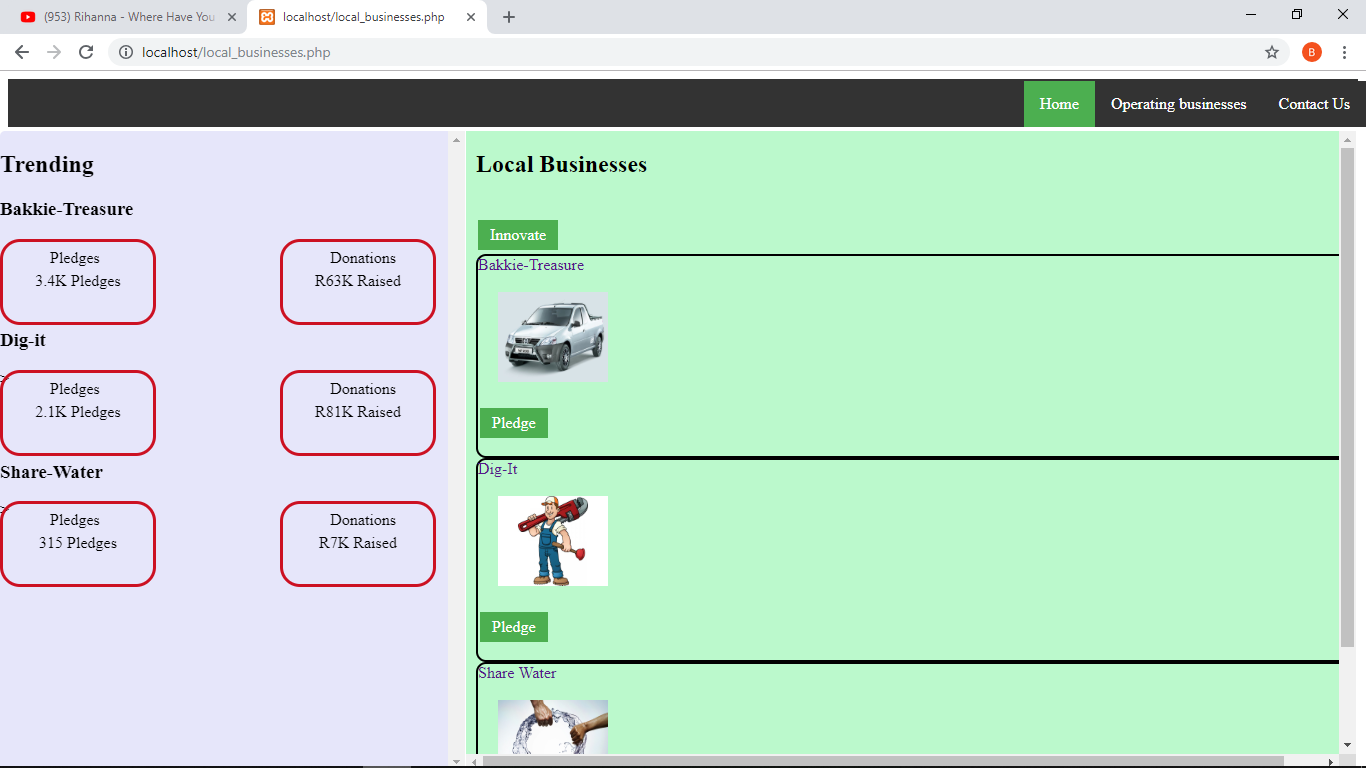Image resolution: width=1366 pixels, height=768 pixels.
Task: Click the Local Businesses horizontal scrollbar
Action: [882, 762]
